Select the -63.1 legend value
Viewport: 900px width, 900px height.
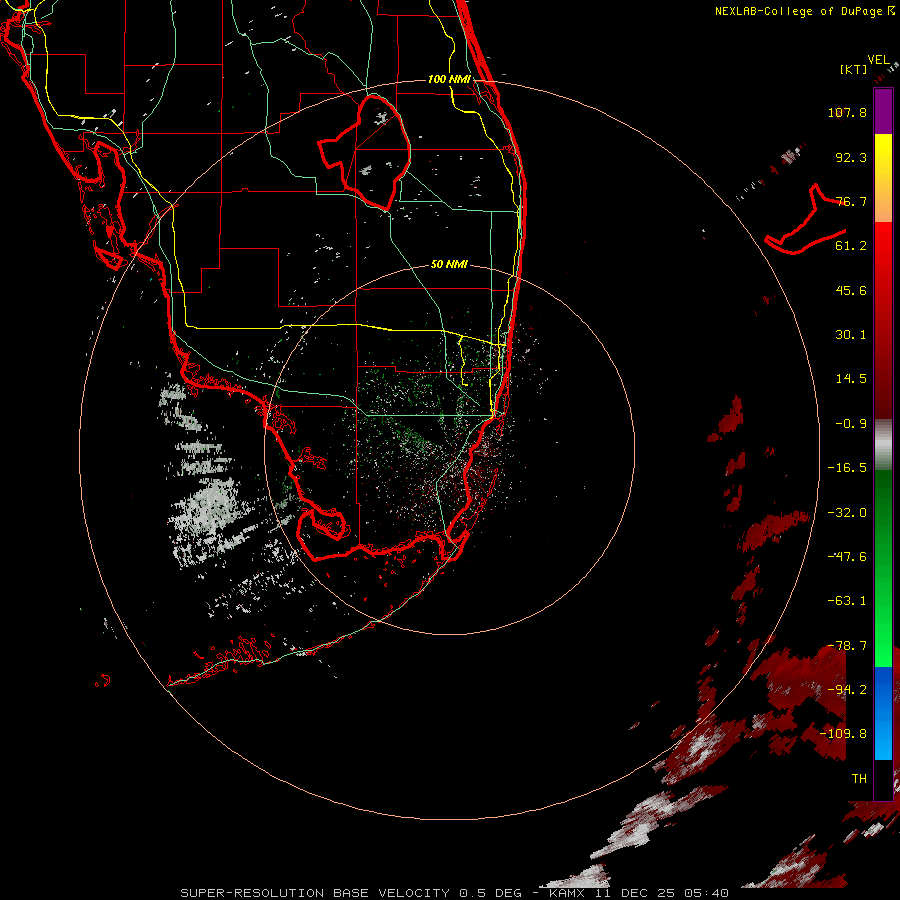point(847,601)
